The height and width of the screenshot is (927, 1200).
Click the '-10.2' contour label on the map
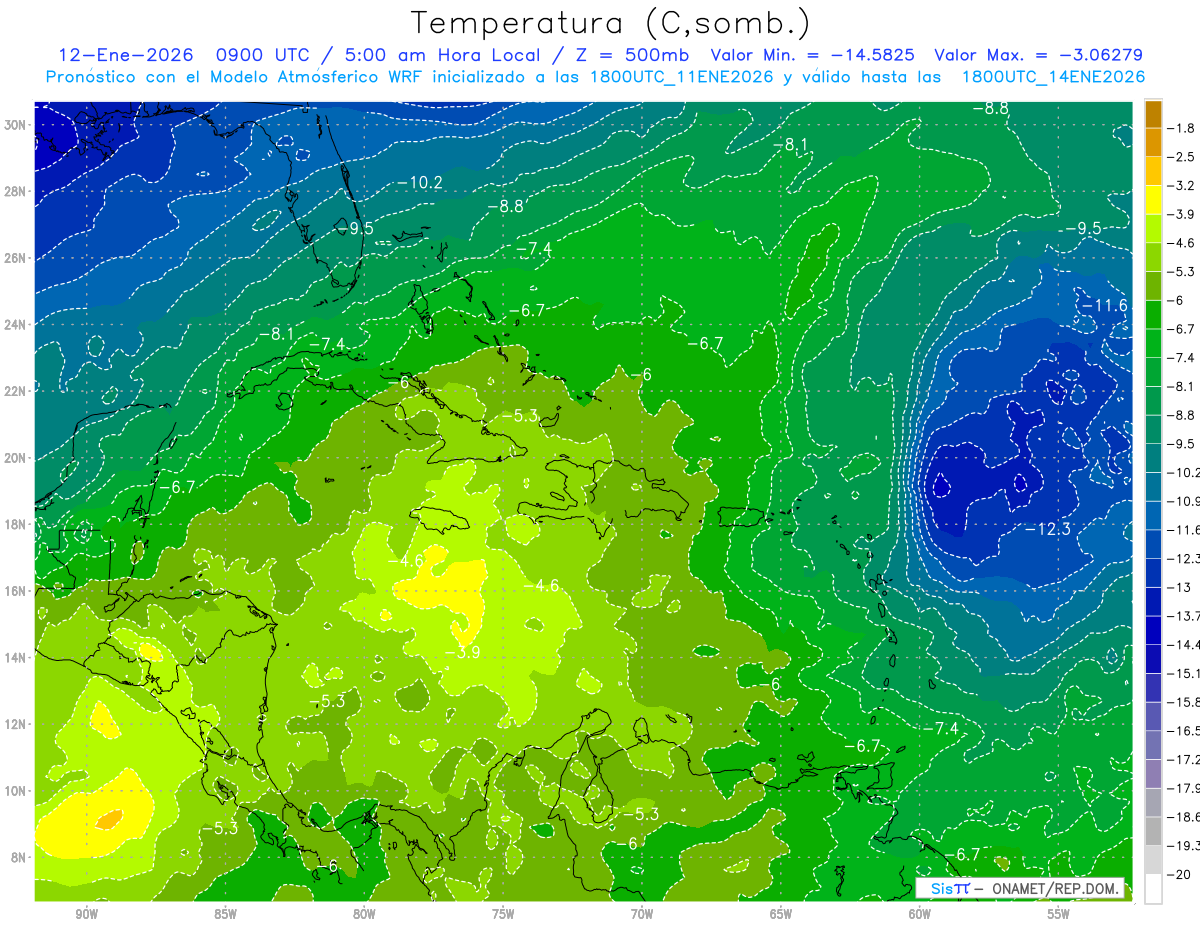(419, 182)
